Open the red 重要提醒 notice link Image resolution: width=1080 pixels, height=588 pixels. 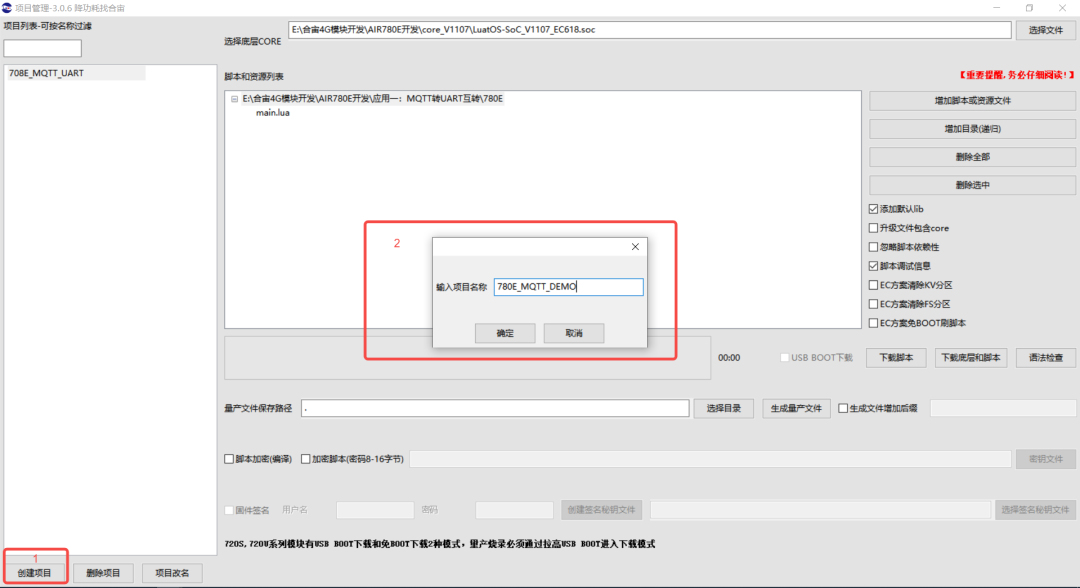[1016, 75]
